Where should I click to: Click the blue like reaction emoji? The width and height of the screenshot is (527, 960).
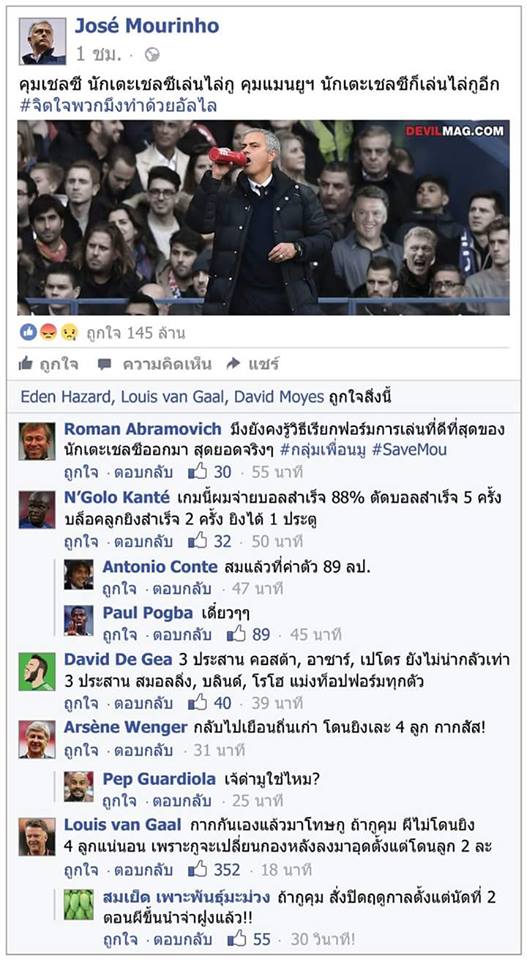(28, 332)
